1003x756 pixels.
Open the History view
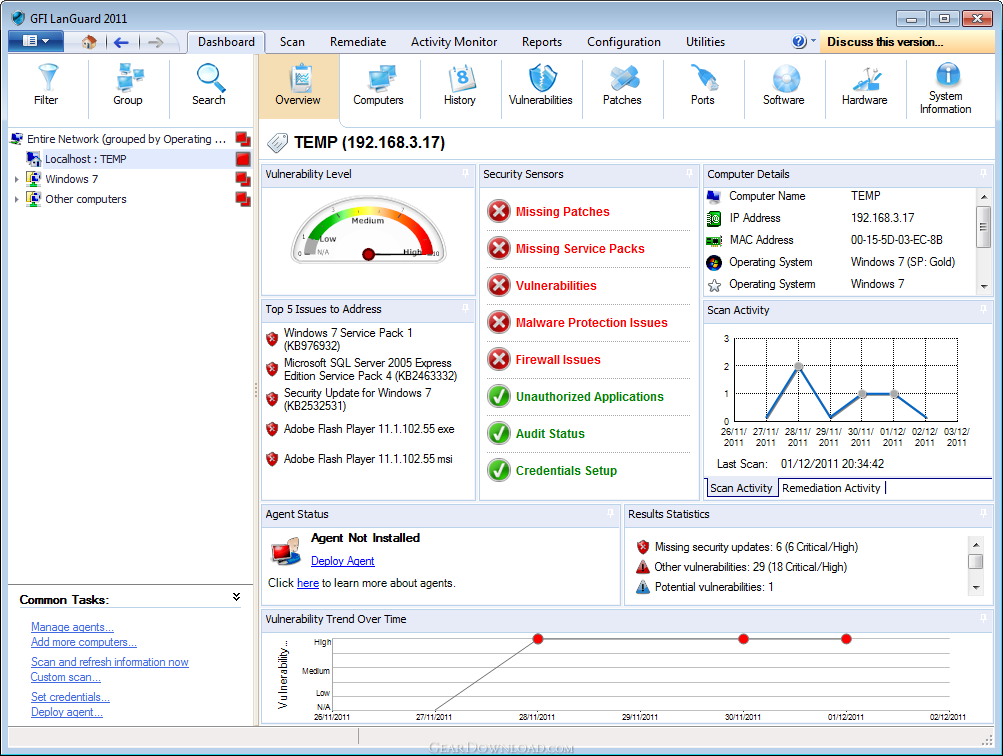[460, 85]
